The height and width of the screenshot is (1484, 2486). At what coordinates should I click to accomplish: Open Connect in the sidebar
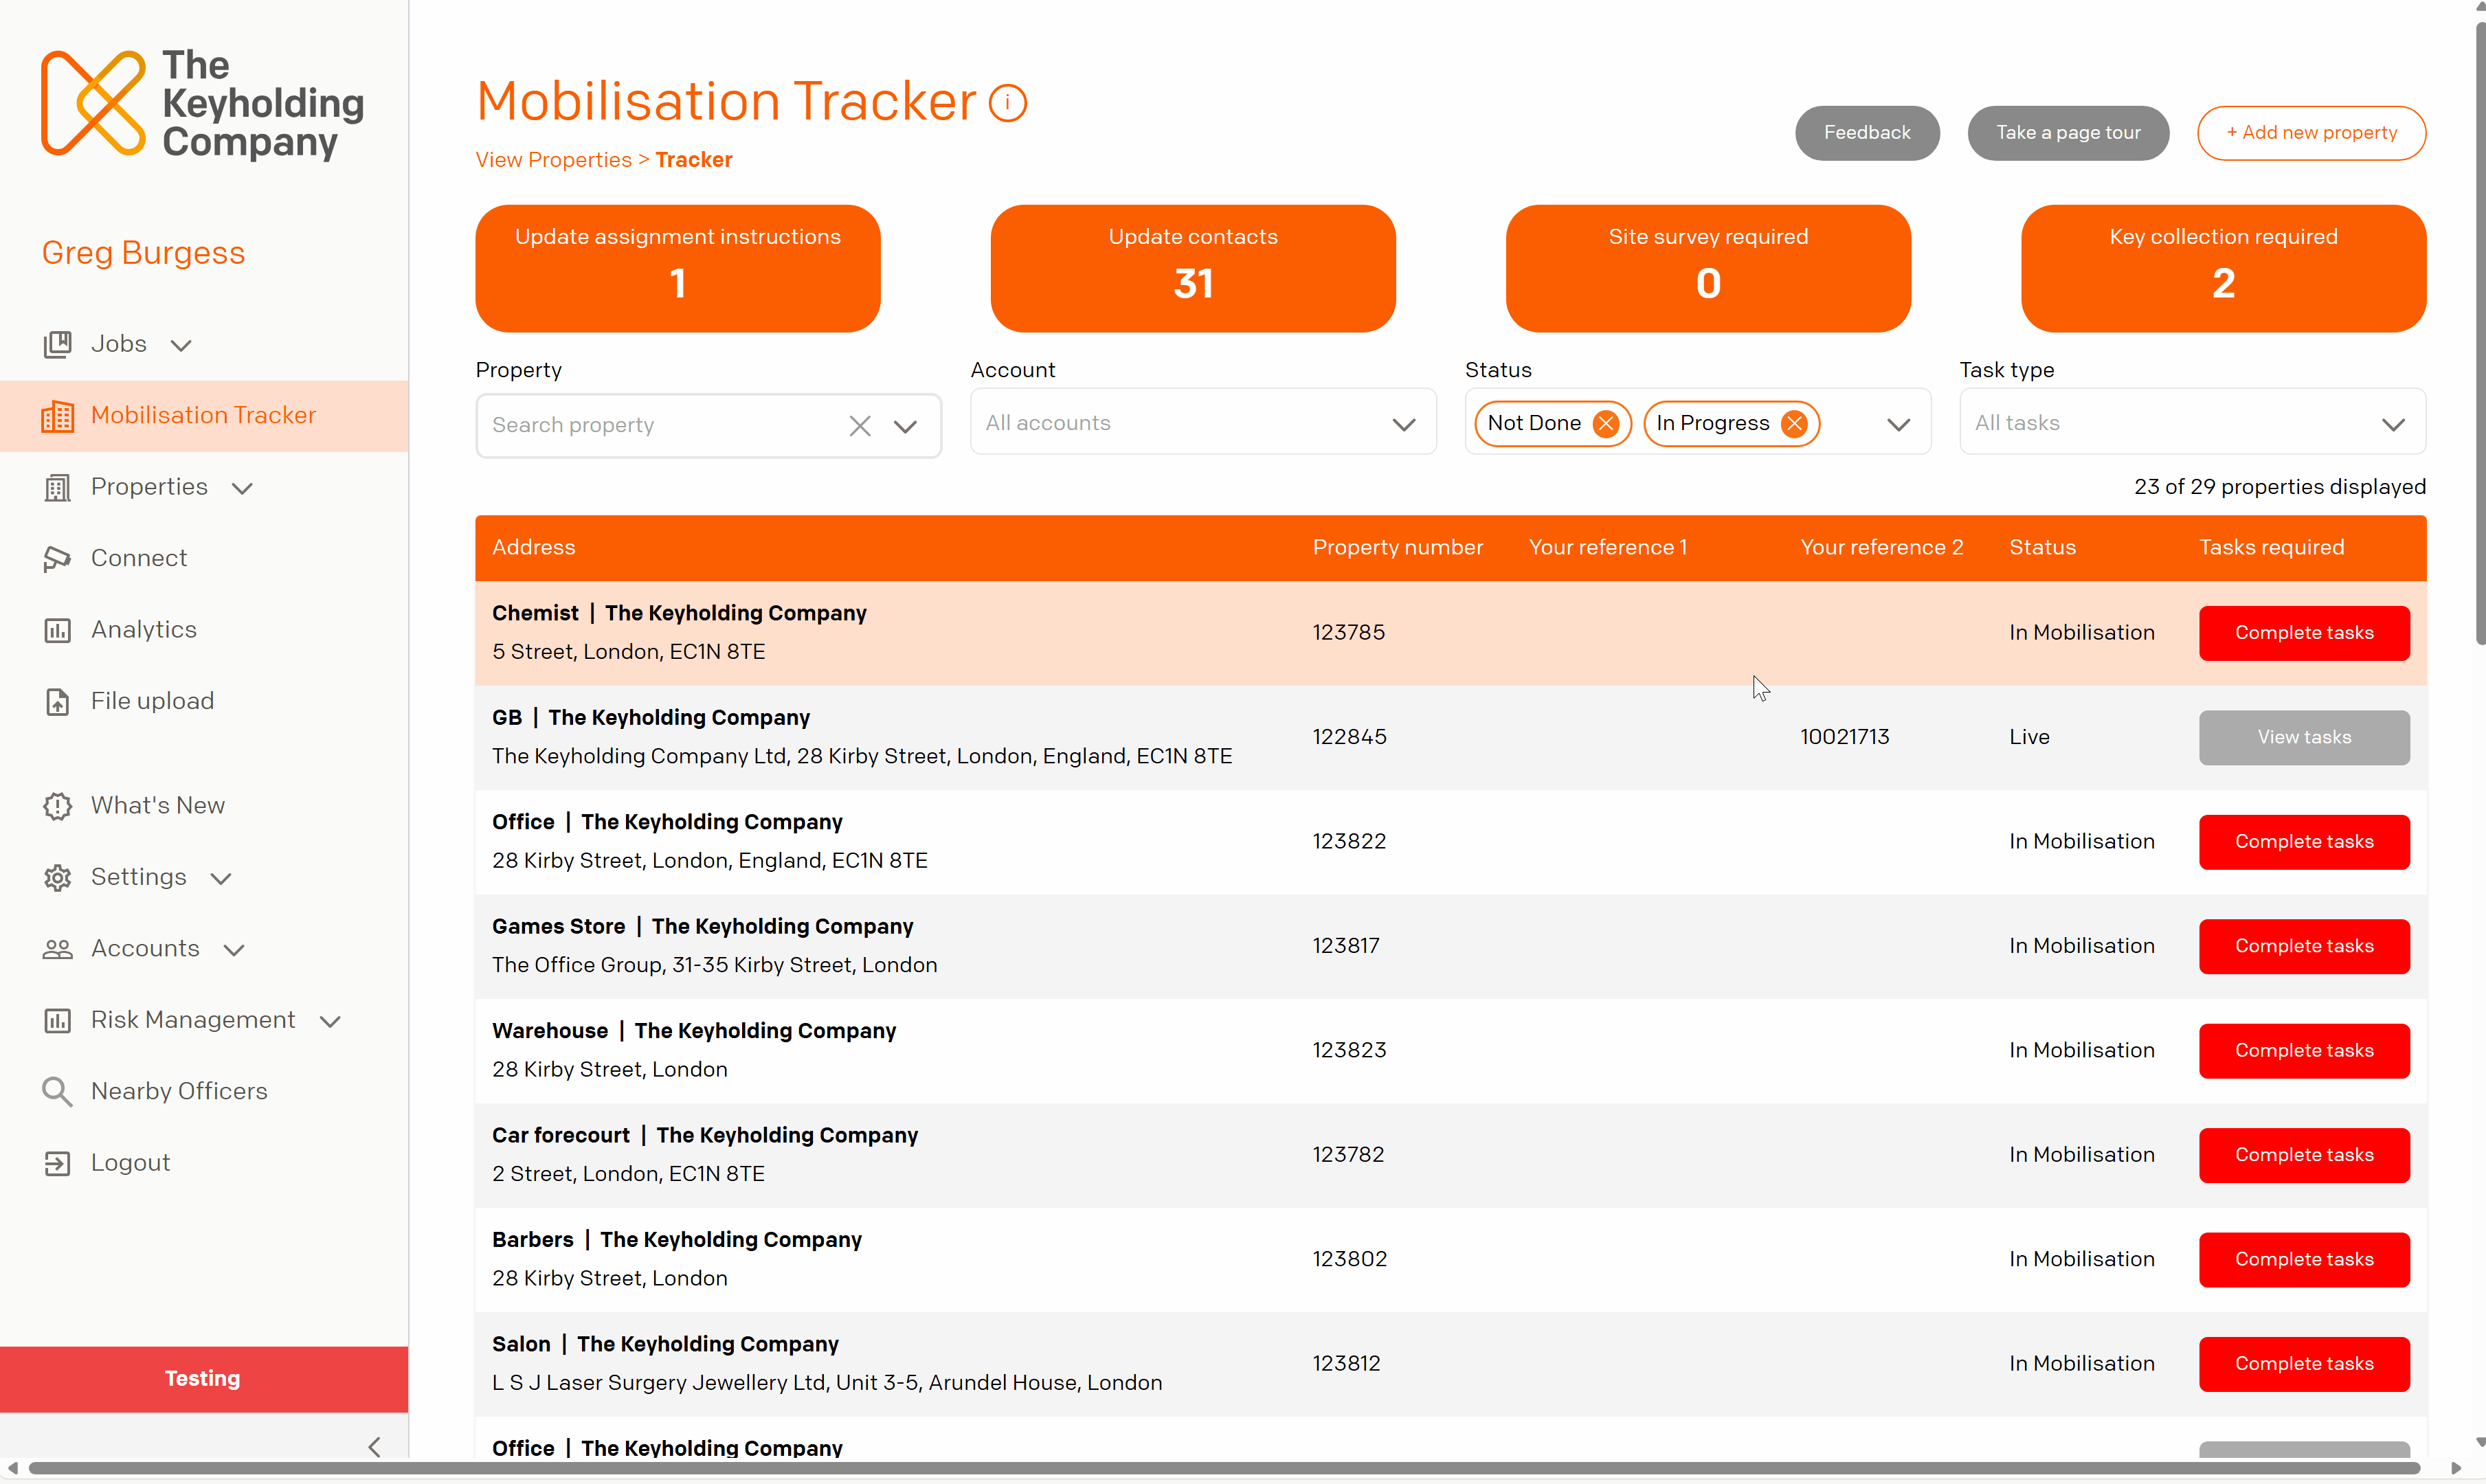pyautogui.click(x=139, y=559)
